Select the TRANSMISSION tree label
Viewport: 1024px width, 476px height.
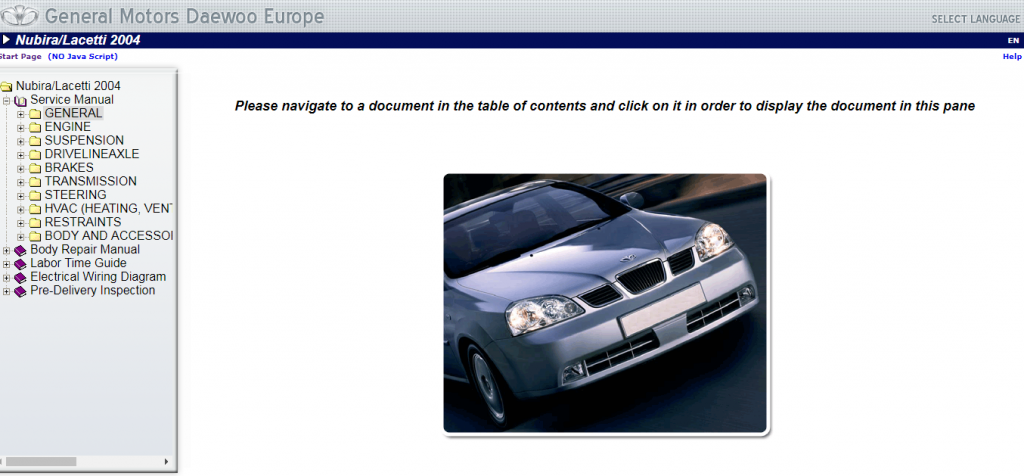(x=91, y=182)
